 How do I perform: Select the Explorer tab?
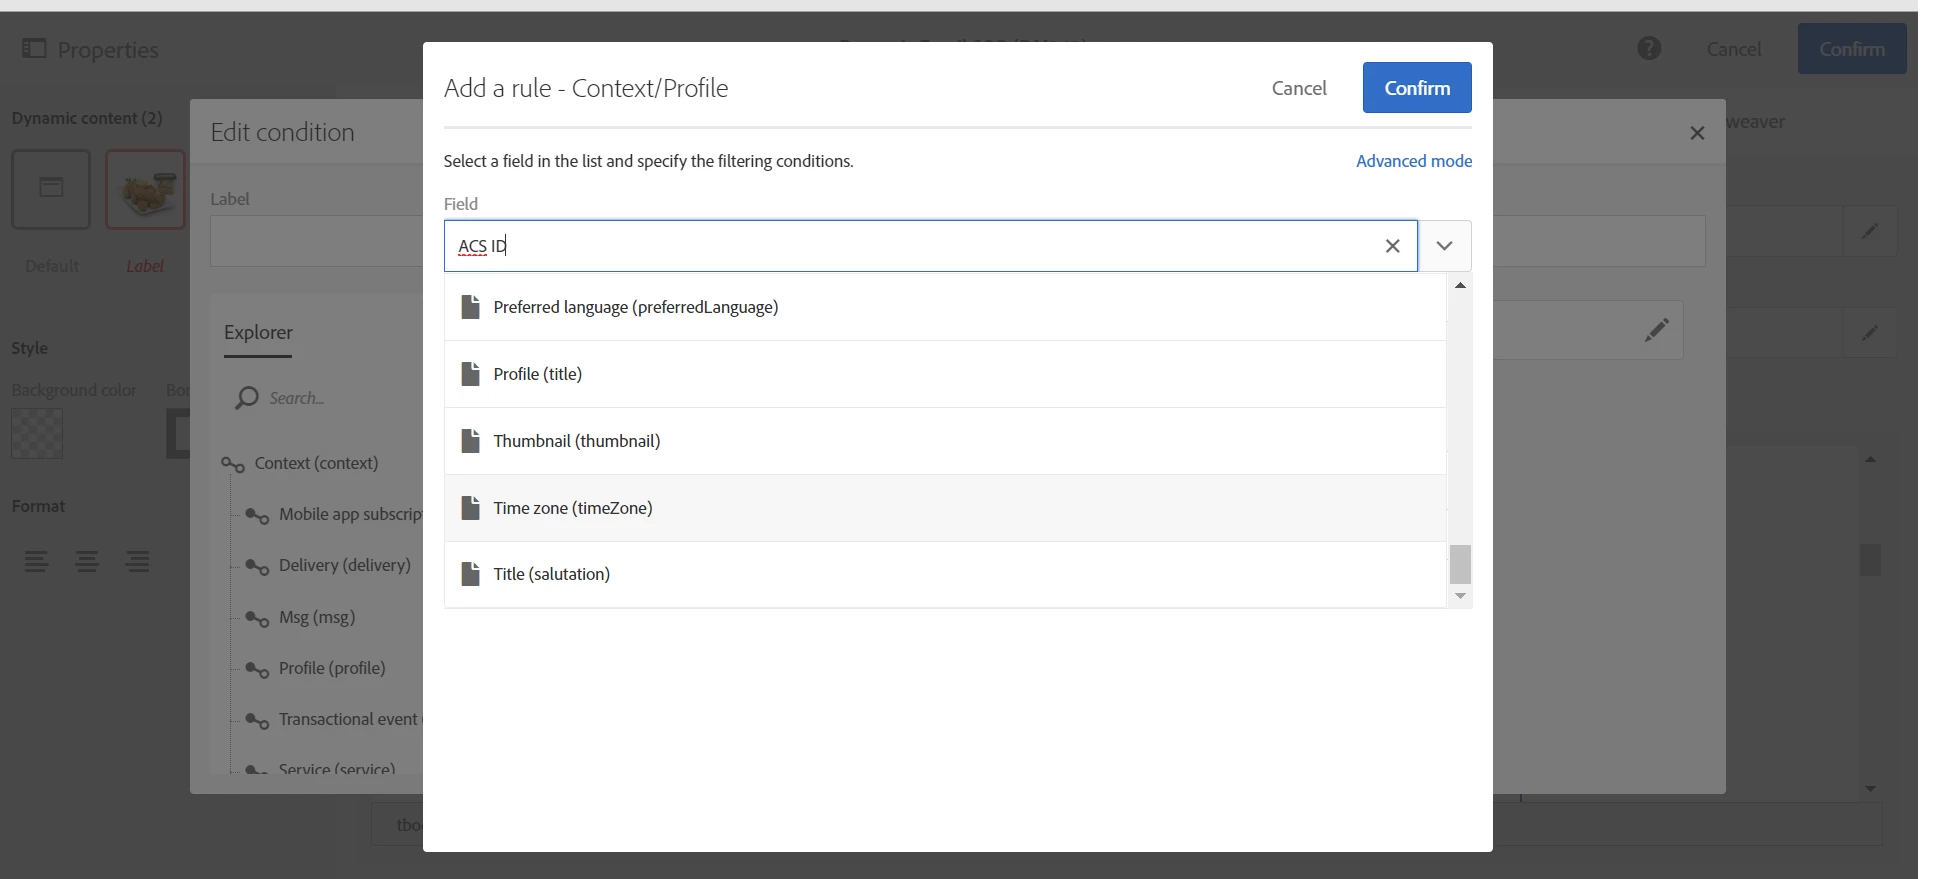click(x=258, y=333)
